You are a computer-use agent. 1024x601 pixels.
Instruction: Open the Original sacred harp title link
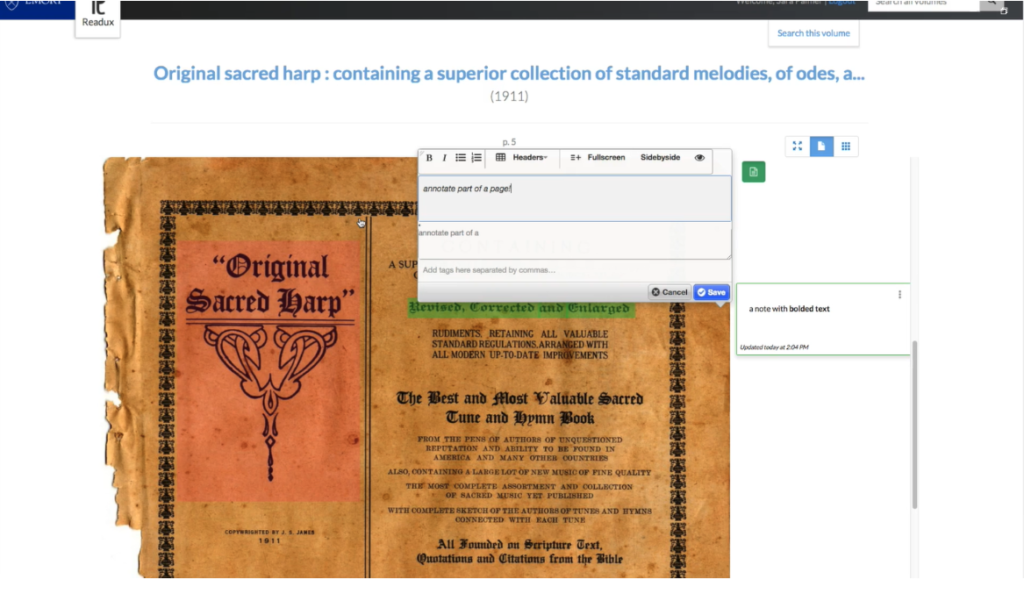508,73
